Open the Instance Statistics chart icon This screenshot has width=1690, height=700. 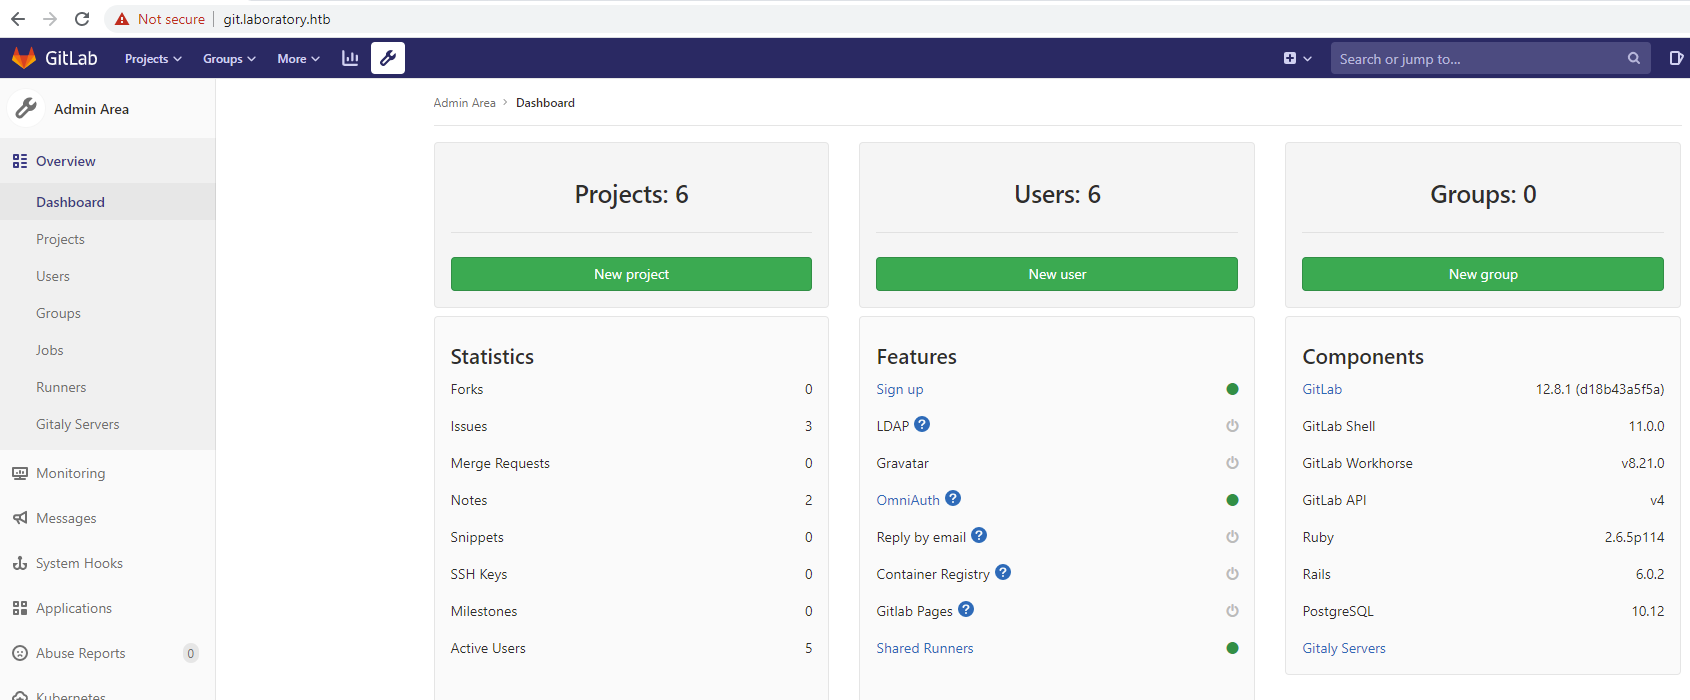click(350, 58)
